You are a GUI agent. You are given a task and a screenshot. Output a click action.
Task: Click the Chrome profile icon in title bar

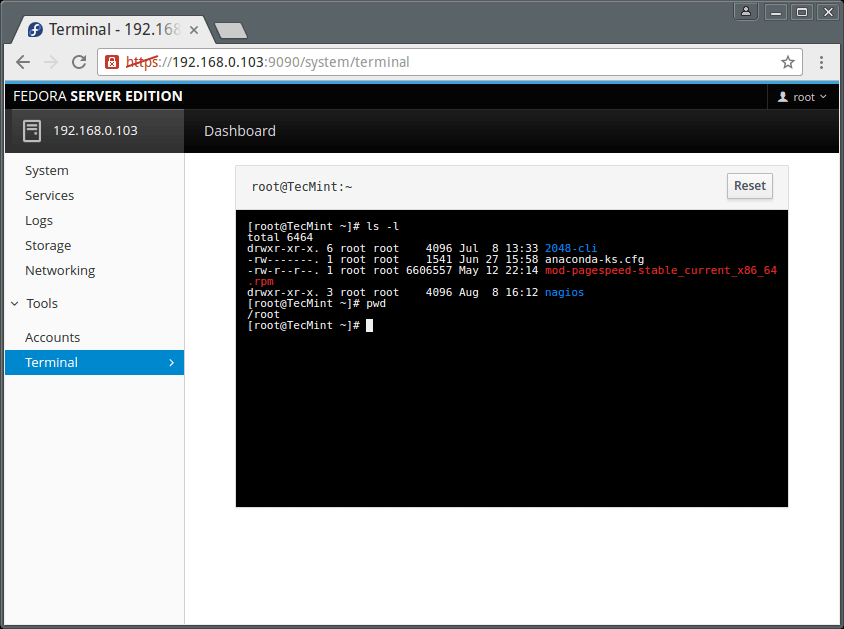click(746, 12)
